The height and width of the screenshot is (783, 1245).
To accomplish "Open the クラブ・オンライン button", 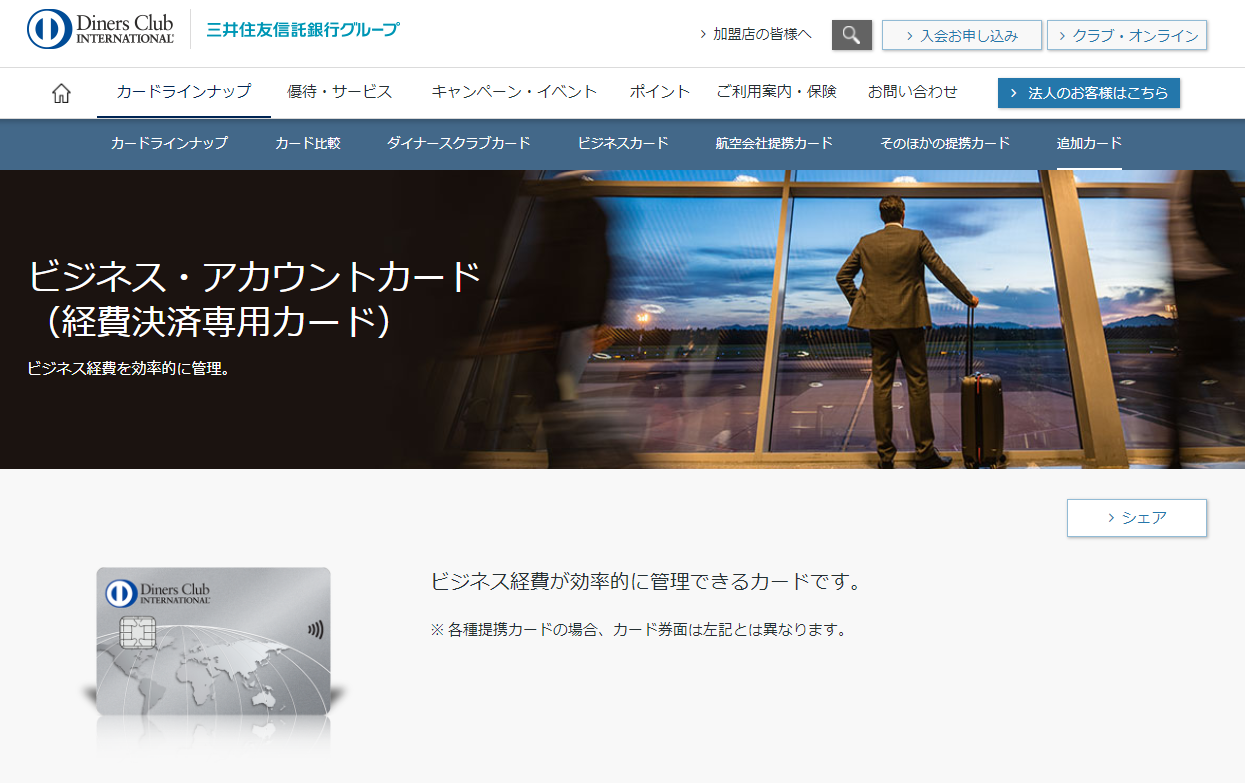I will [x=1127, y=35].
